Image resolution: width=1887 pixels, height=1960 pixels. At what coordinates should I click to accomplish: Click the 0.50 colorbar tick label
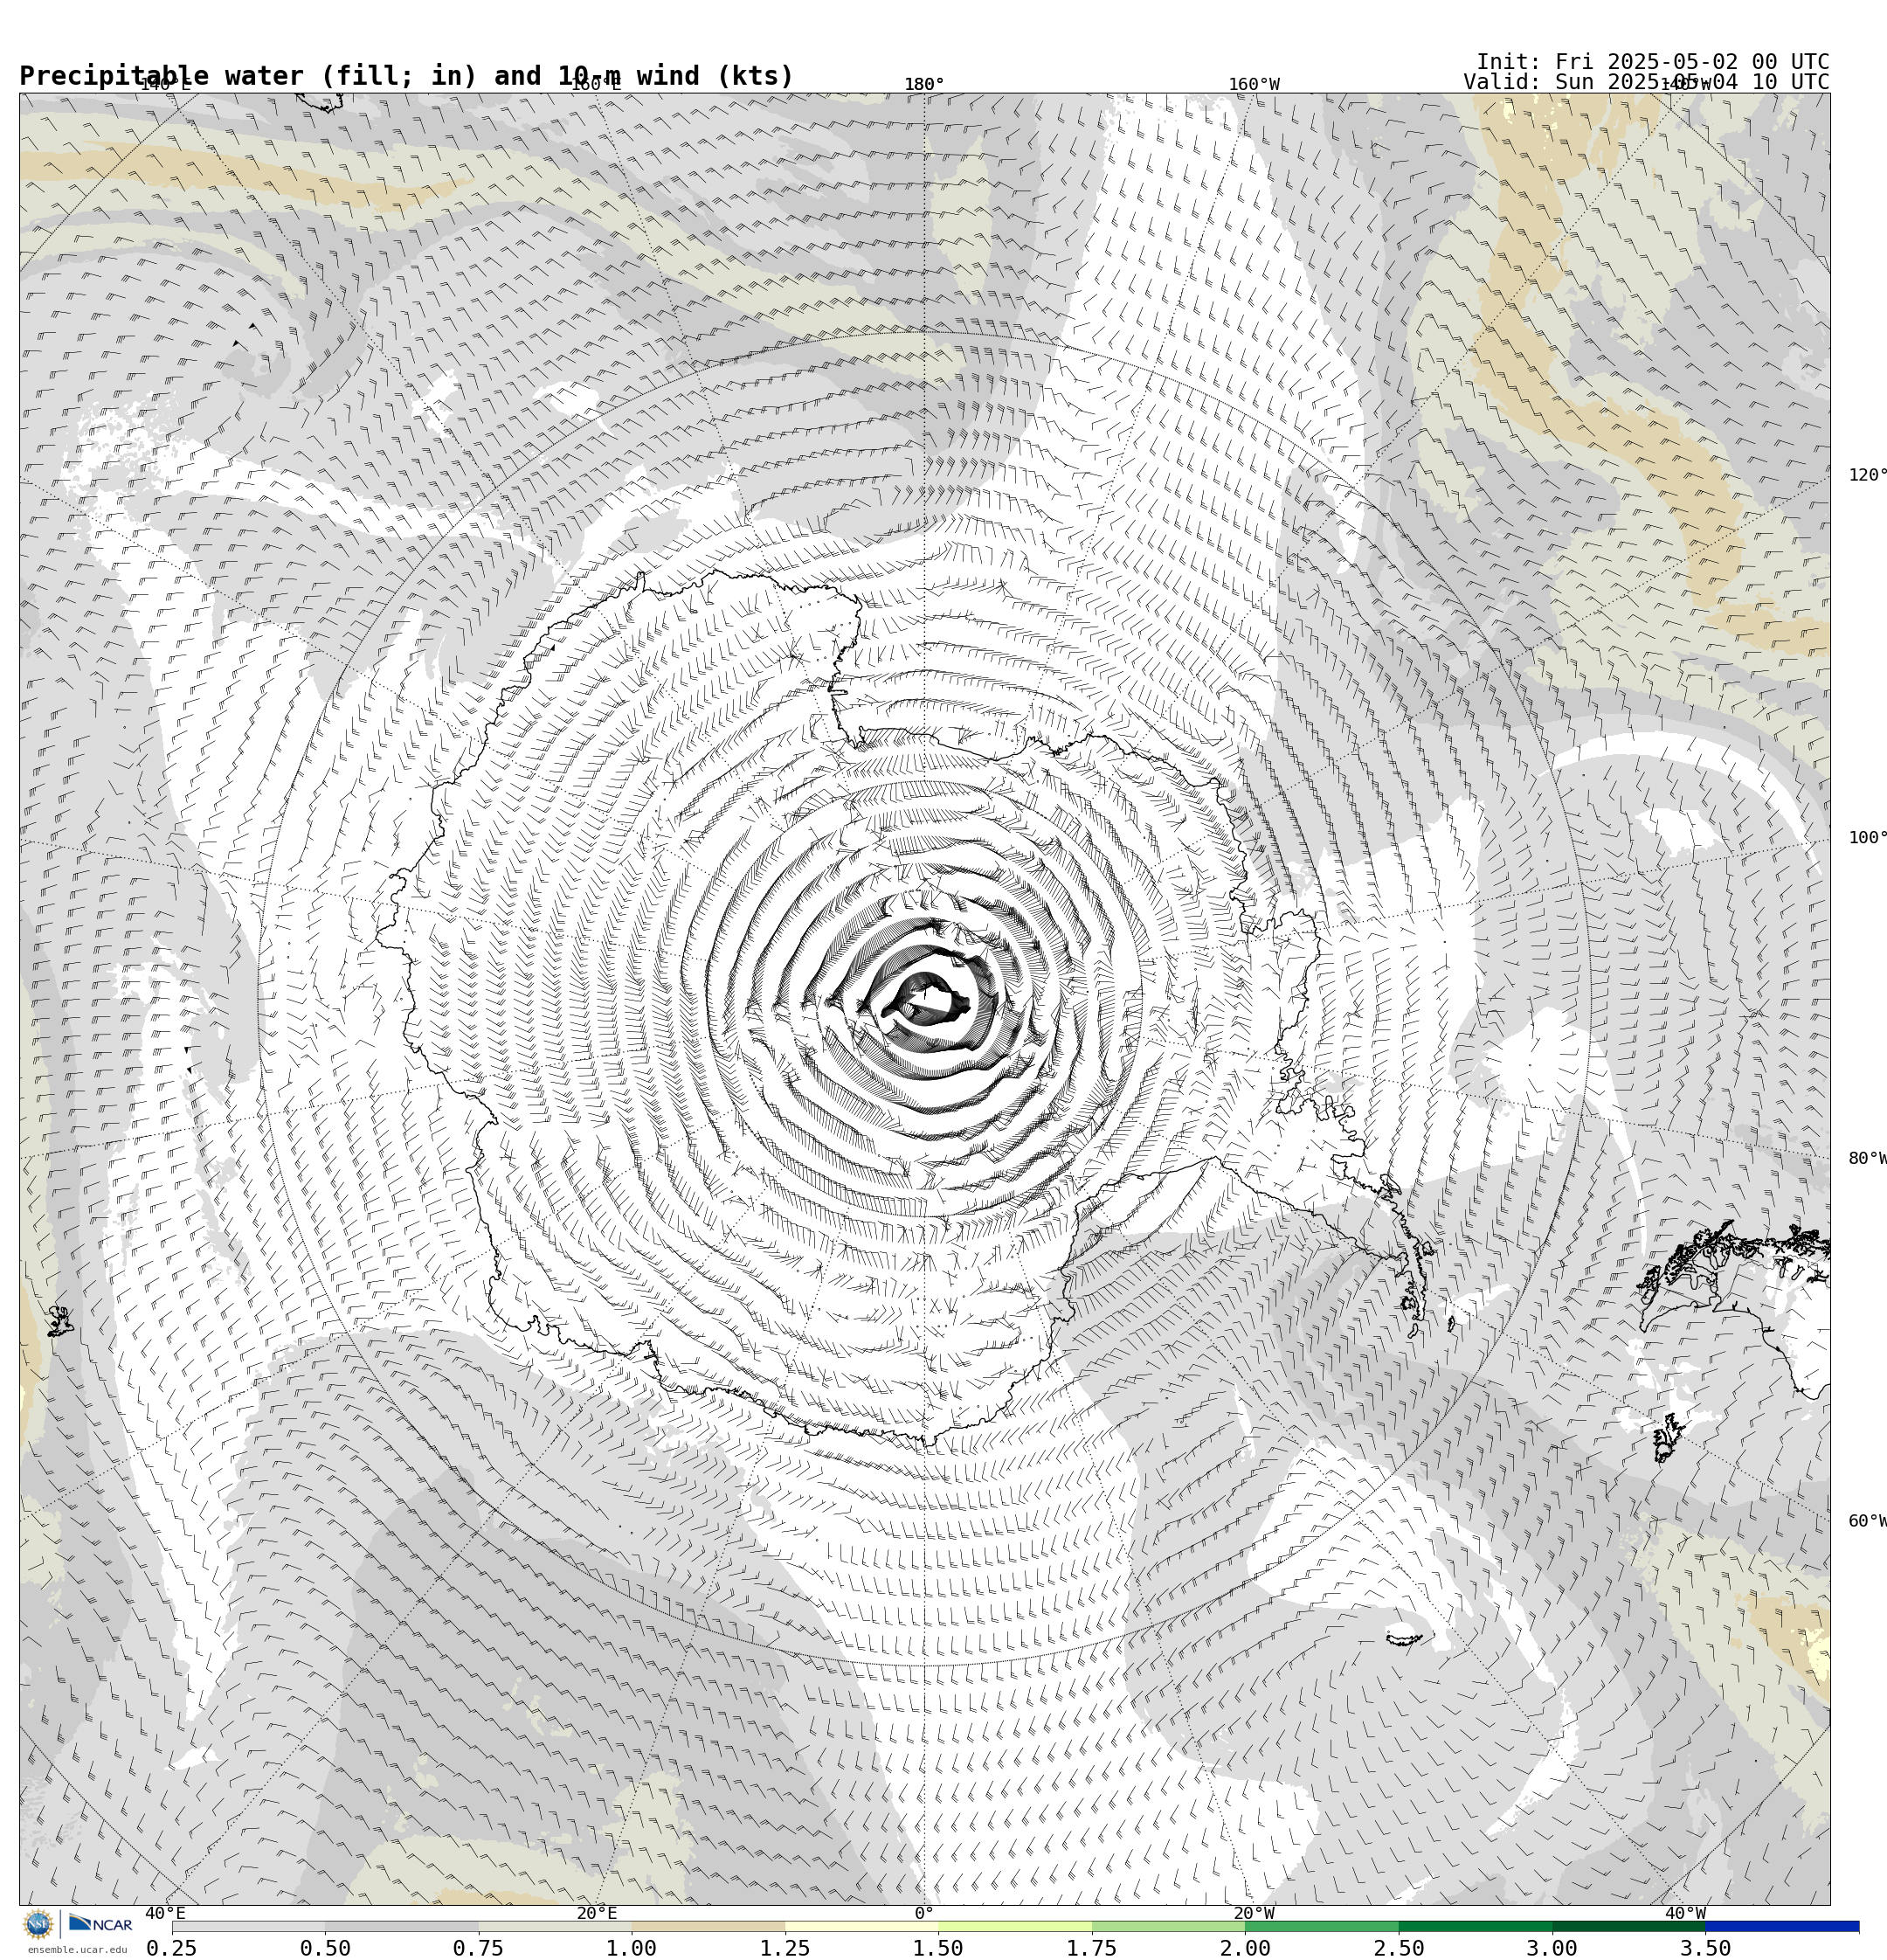pos(325,1948)
